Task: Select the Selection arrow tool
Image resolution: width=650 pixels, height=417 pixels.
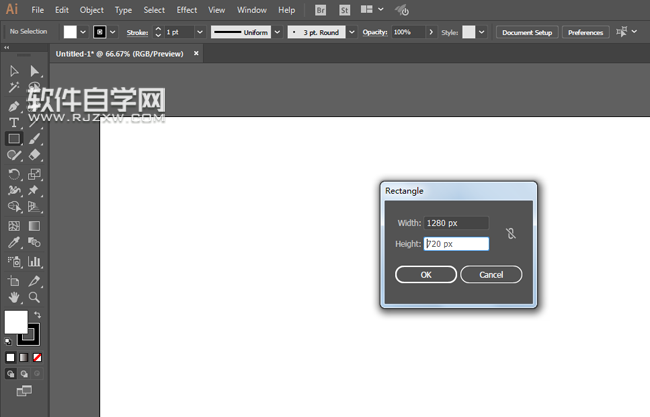Action: tap(14, 71)
